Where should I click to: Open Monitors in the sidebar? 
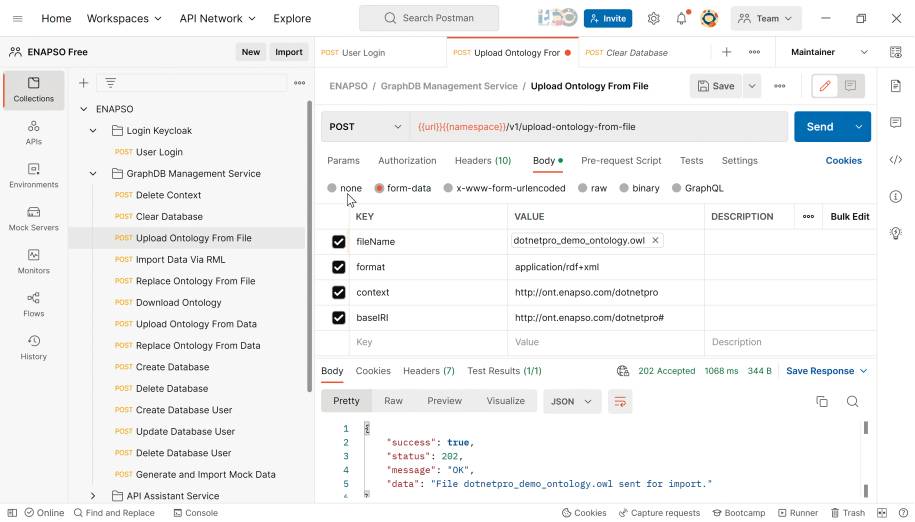[34, 262]
